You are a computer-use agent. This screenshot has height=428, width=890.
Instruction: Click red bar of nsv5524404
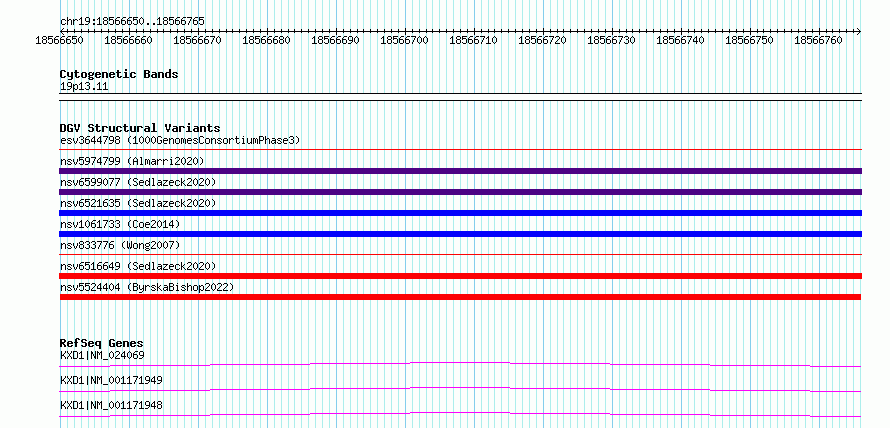pos(460,297)
